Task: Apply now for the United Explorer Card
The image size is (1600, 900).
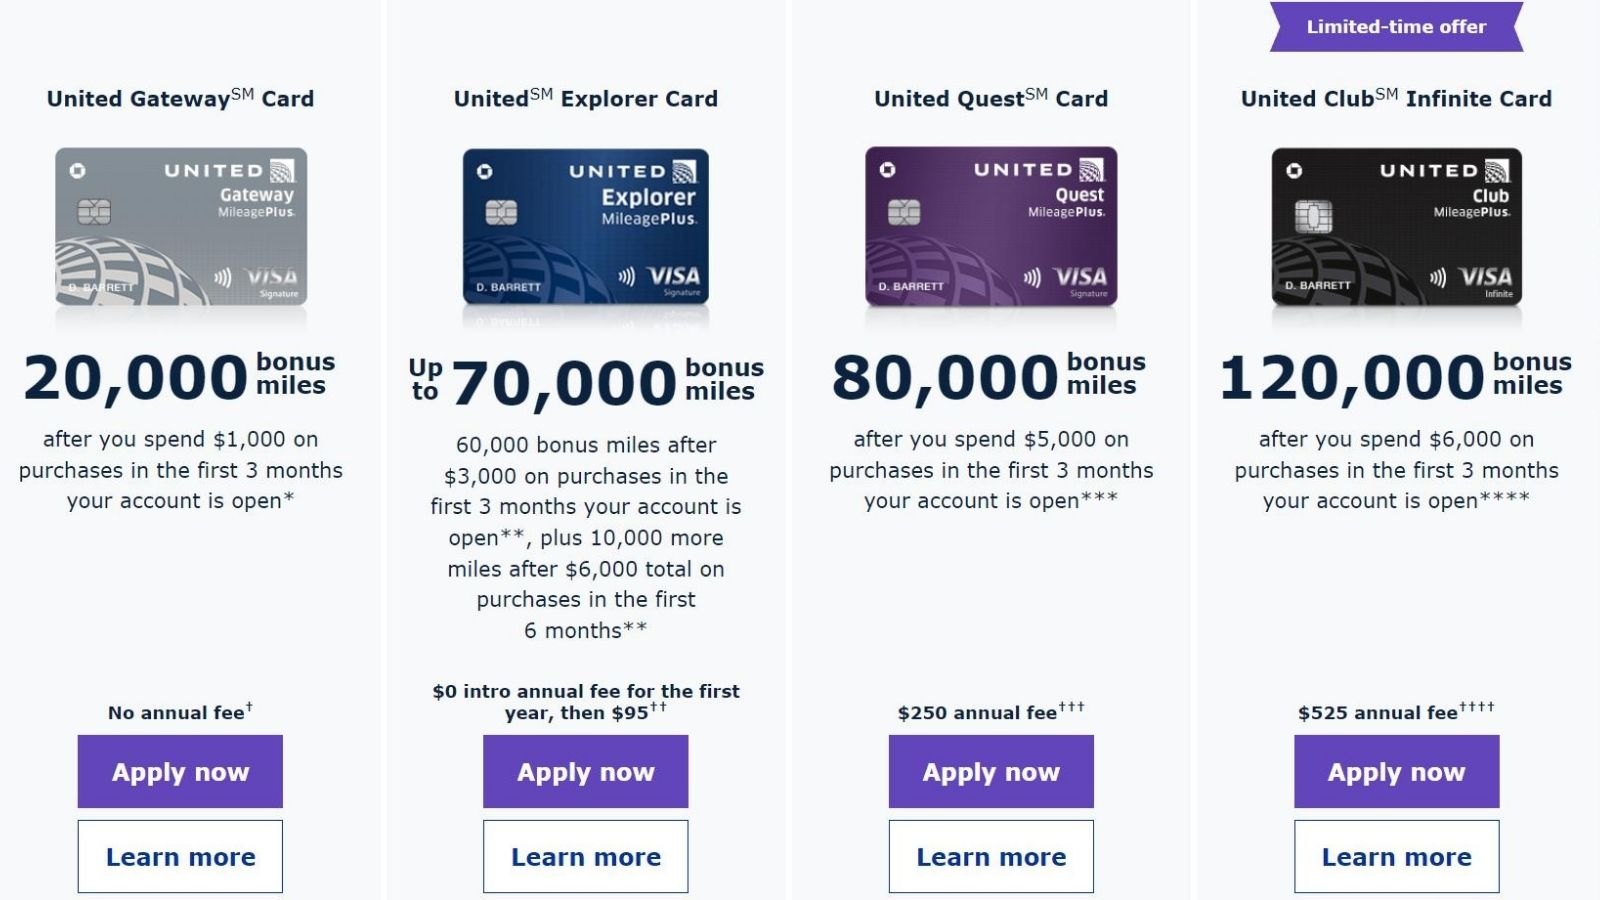Action: (x=586, y=771)
